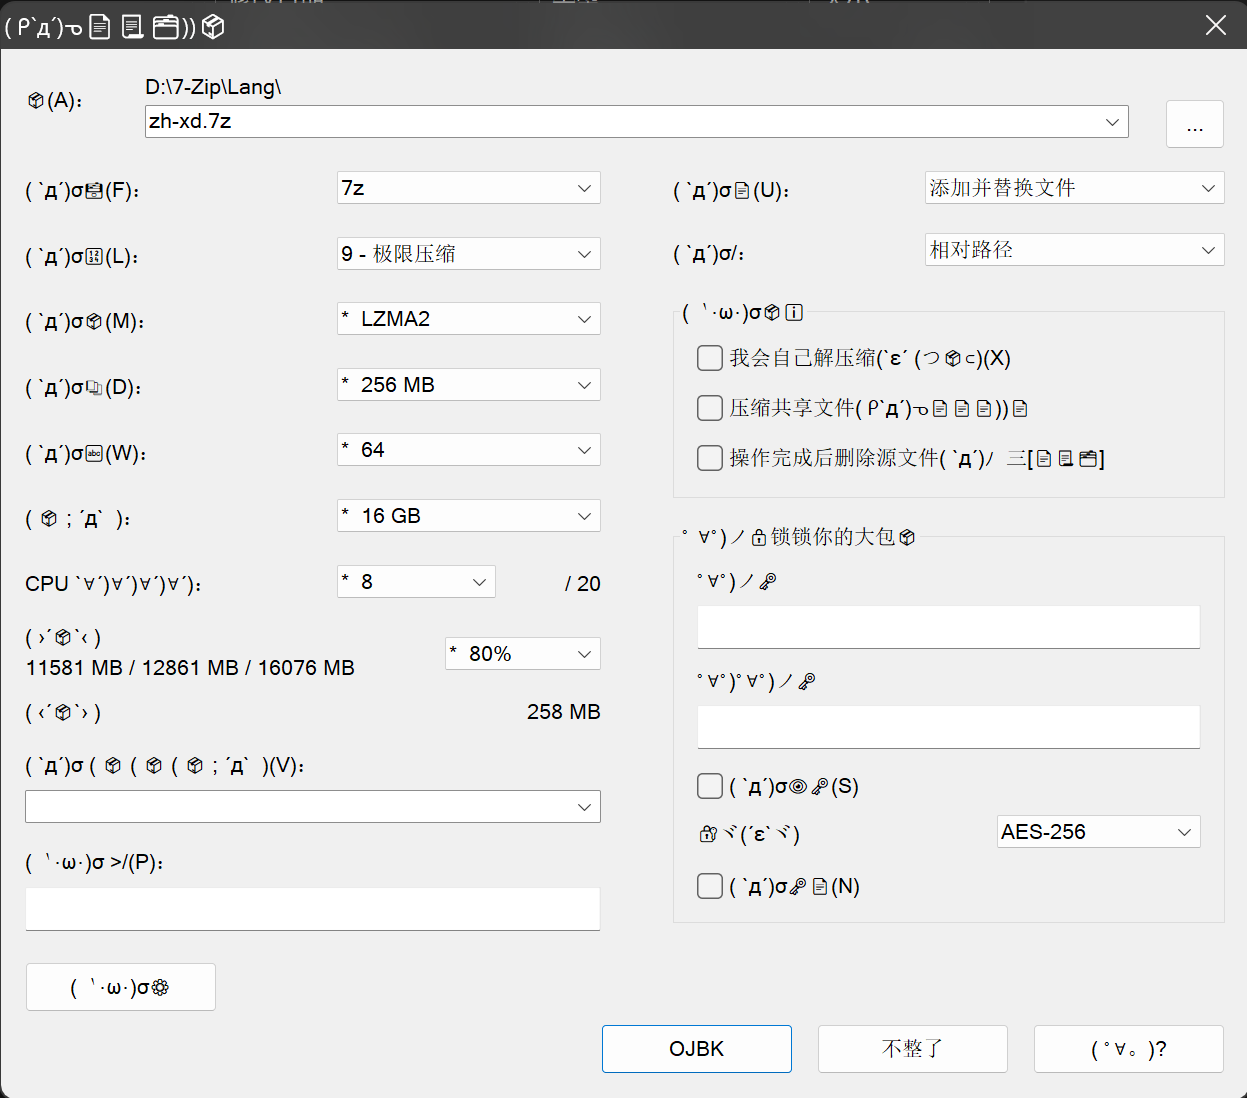Enable the '我会自己解压缩' self-extracting checkbox
Screen dimensions: 1247x1098
click(710, 358)
